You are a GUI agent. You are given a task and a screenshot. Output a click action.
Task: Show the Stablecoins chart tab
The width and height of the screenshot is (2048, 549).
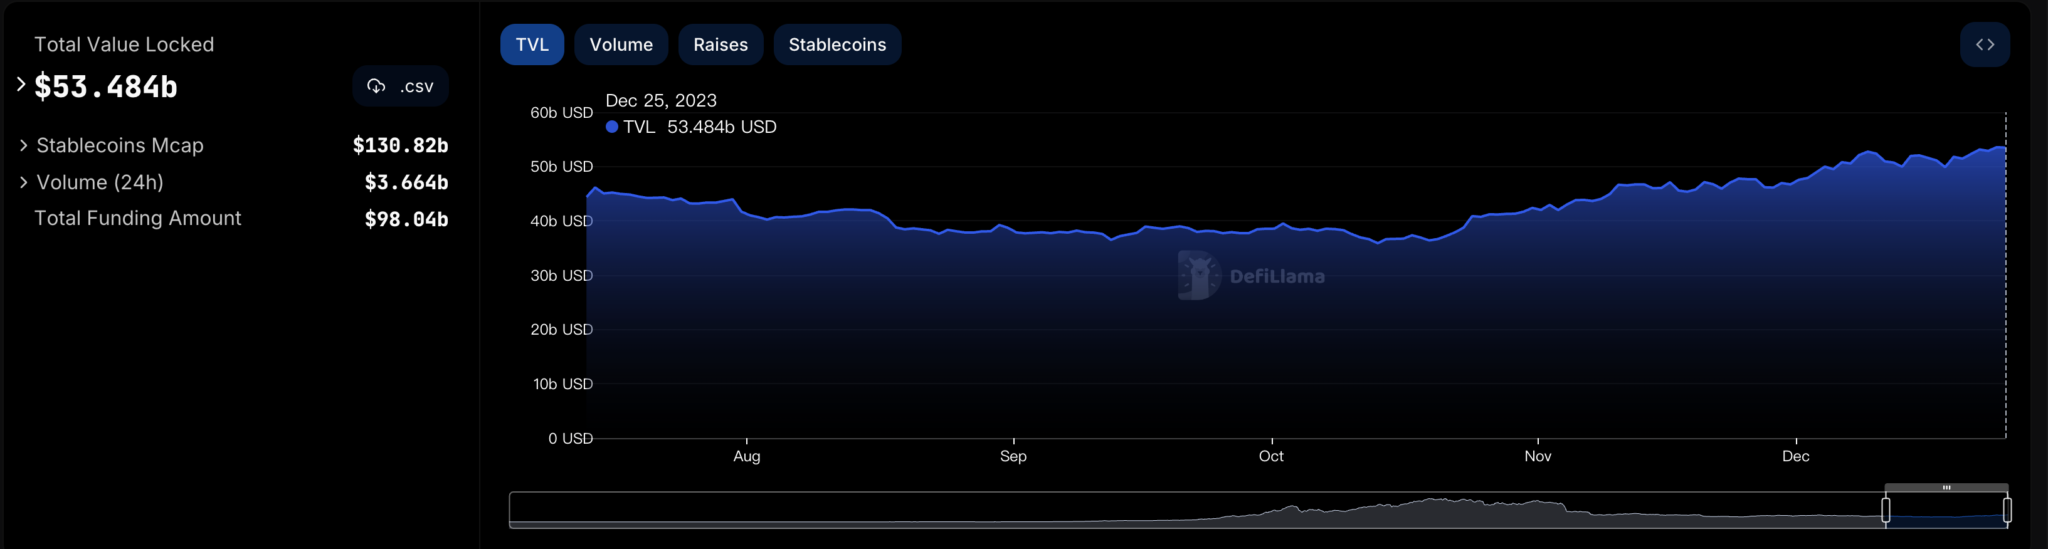pyautogui.click(x=838, y=45)
